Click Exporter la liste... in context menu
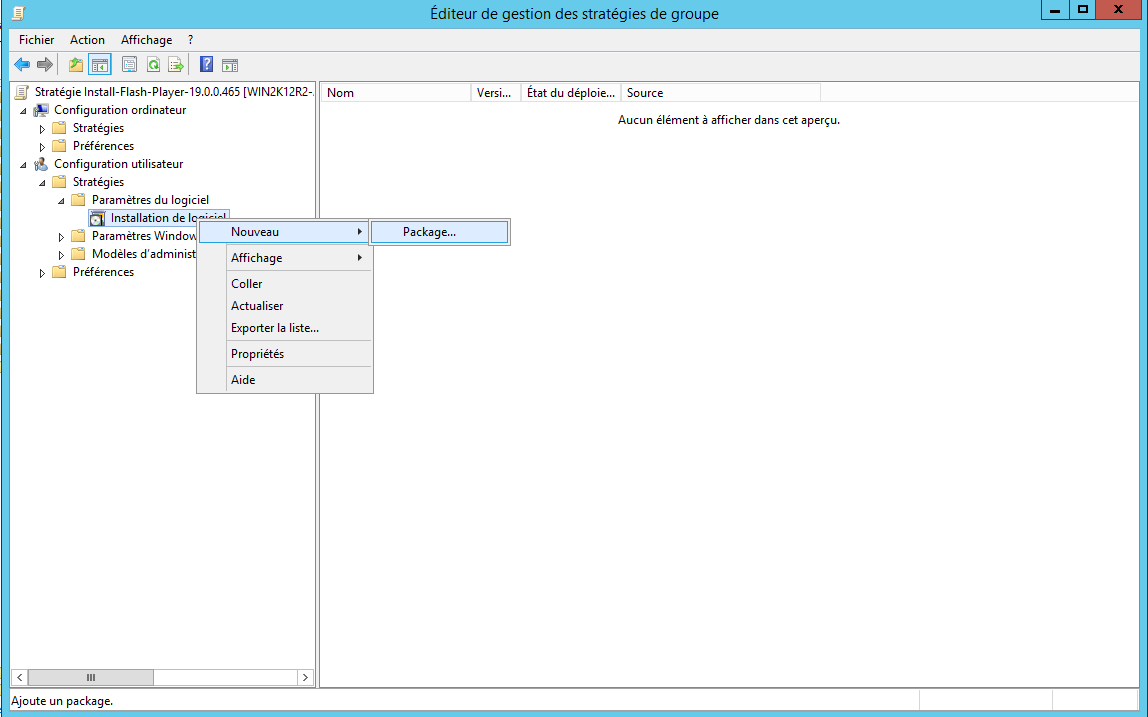Viewport: 1148px width, 717px height. (275, 328)
